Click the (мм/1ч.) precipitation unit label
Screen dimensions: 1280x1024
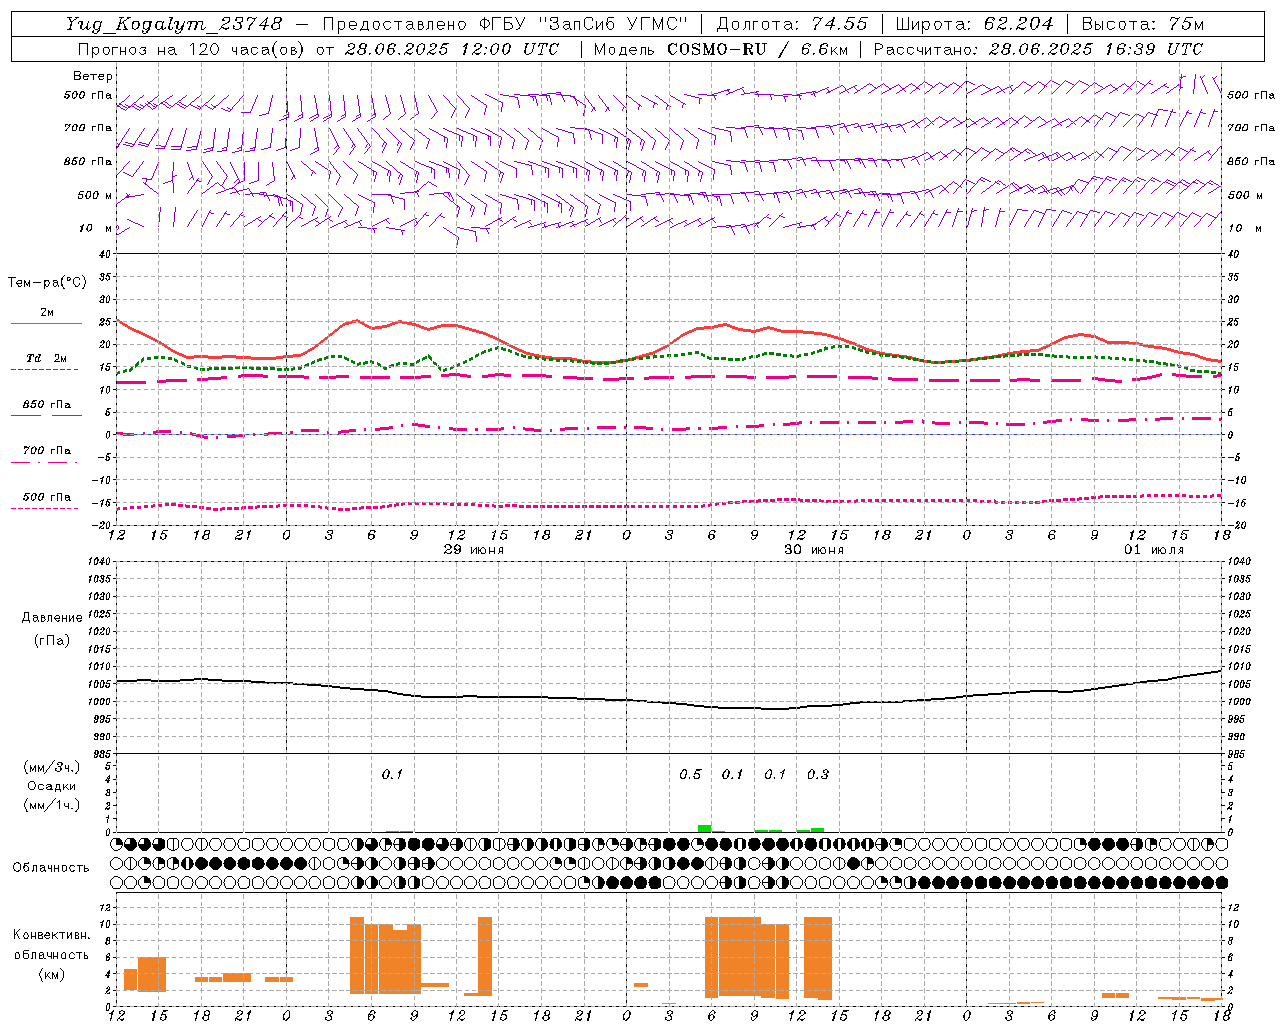tap(52, 805)
